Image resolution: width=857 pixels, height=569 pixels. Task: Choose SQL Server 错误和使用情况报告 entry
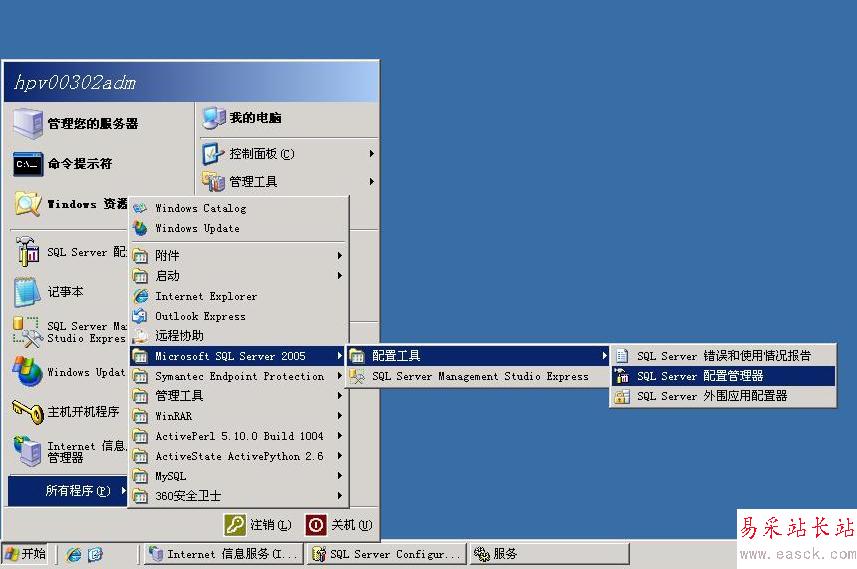723,356
